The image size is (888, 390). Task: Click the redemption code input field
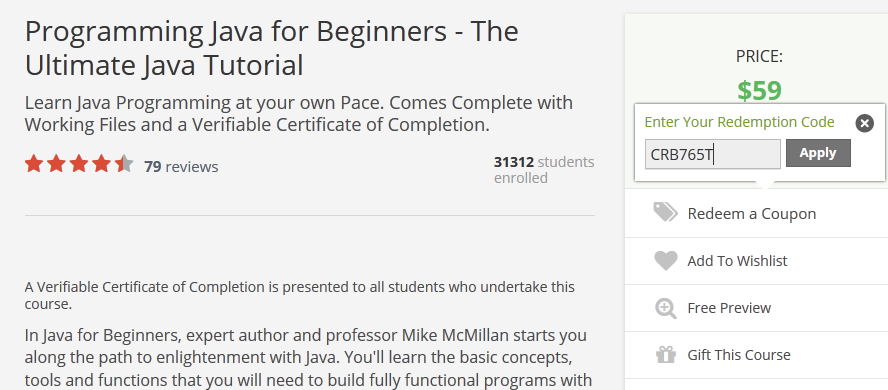coord(712,154)
